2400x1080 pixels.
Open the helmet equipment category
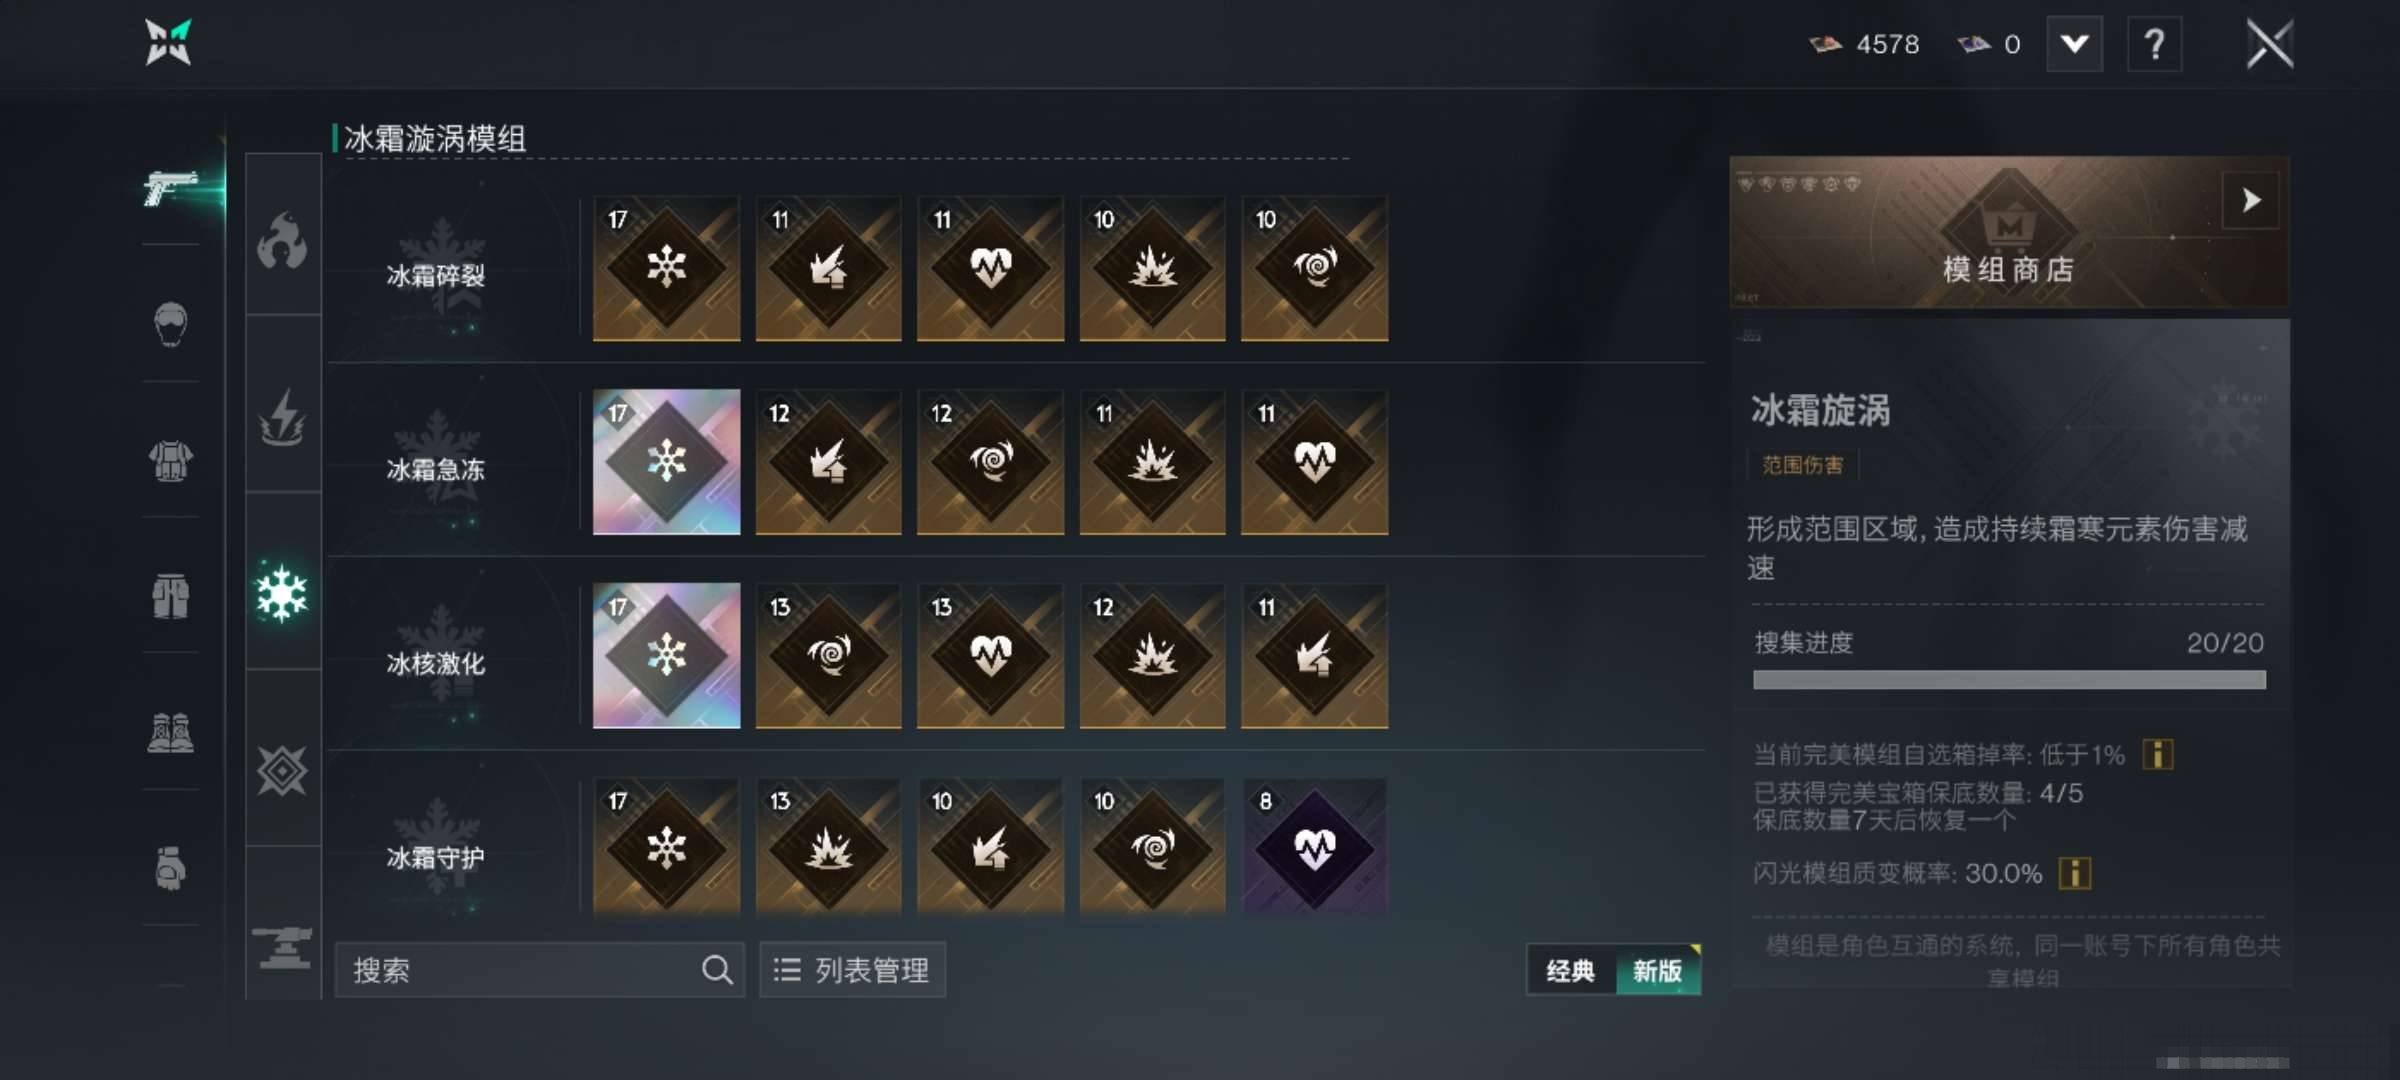point(171,324)
